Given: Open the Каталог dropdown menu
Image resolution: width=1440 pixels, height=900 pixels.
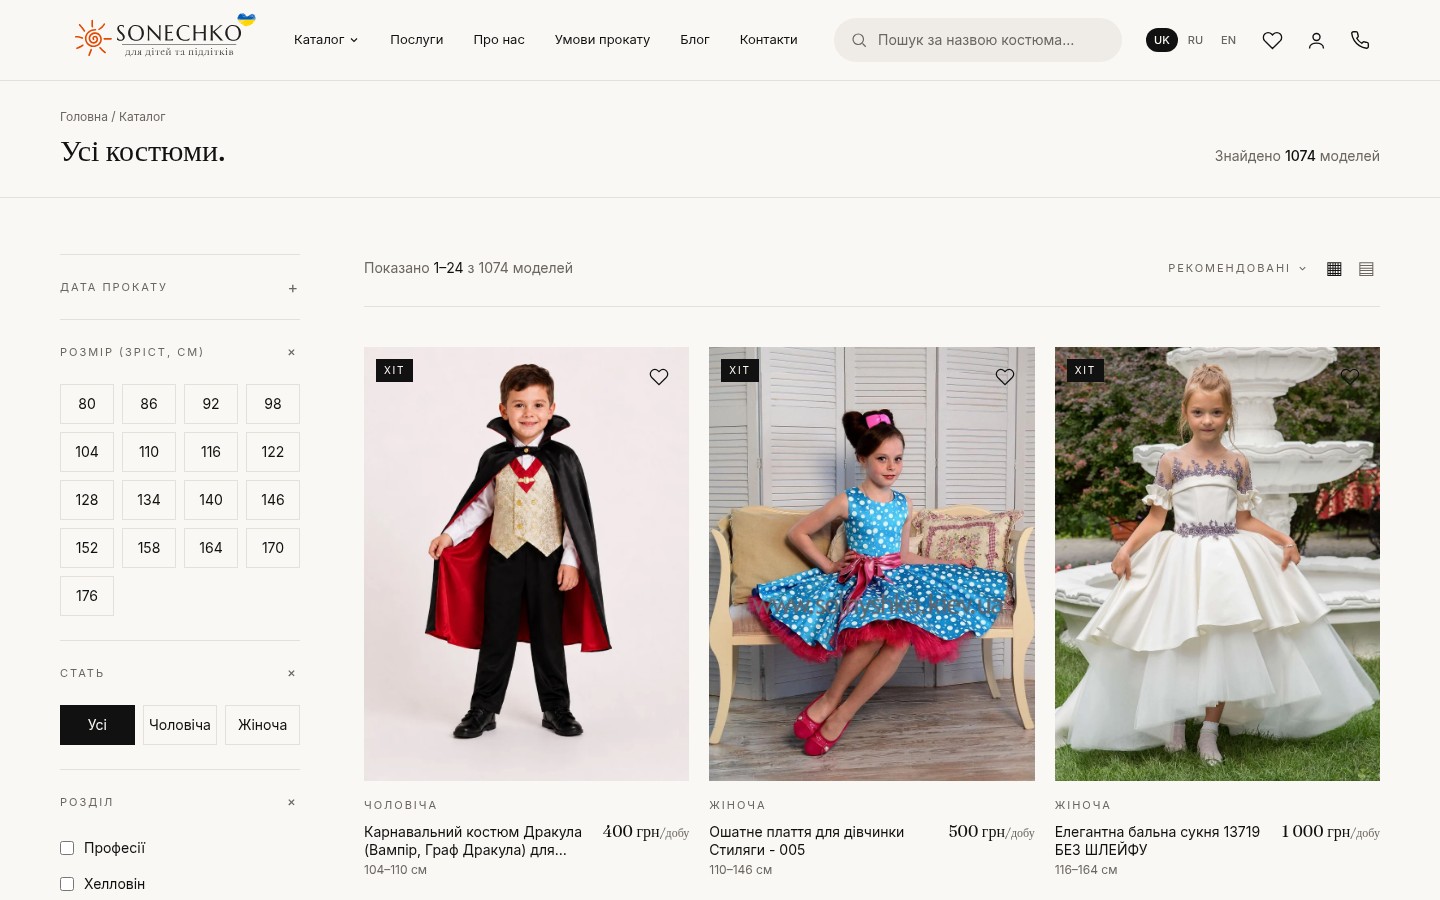Looking at the screenshot, I should (326, 40).
